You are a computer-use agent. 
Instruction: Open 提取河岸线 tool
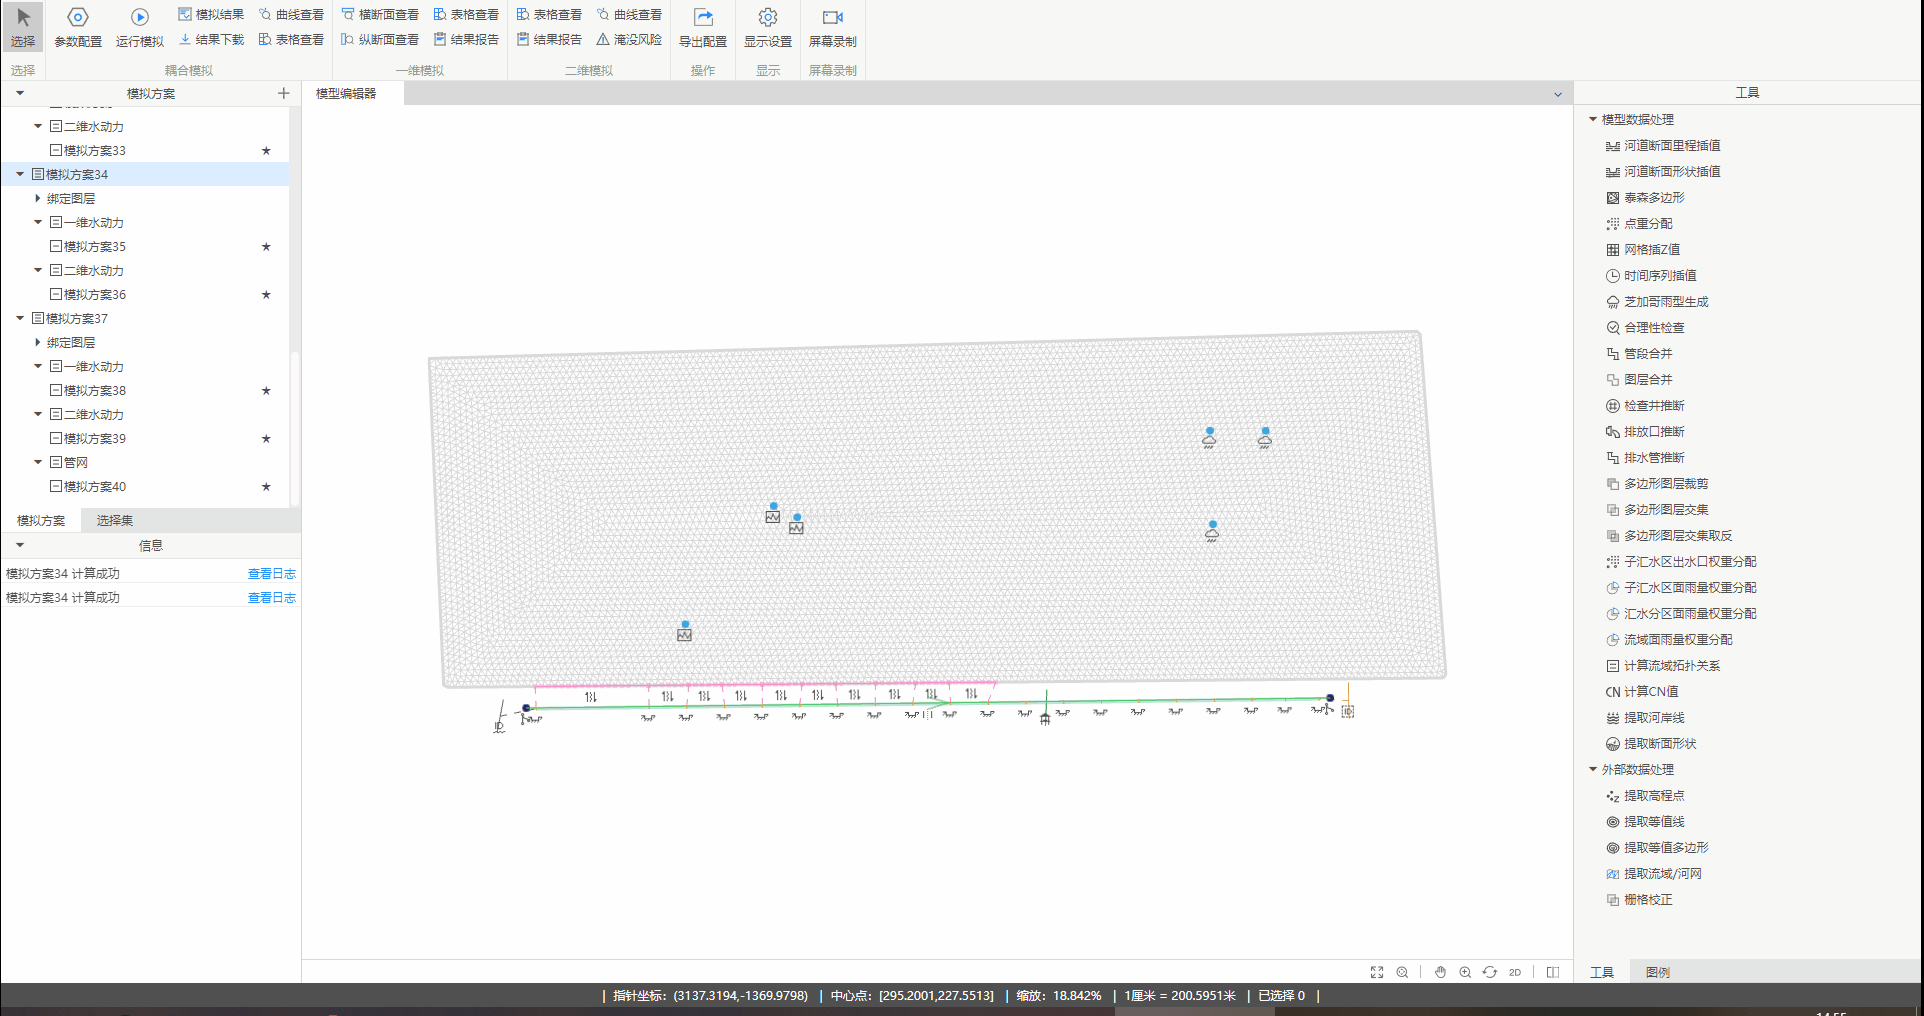click(1645, 717)
